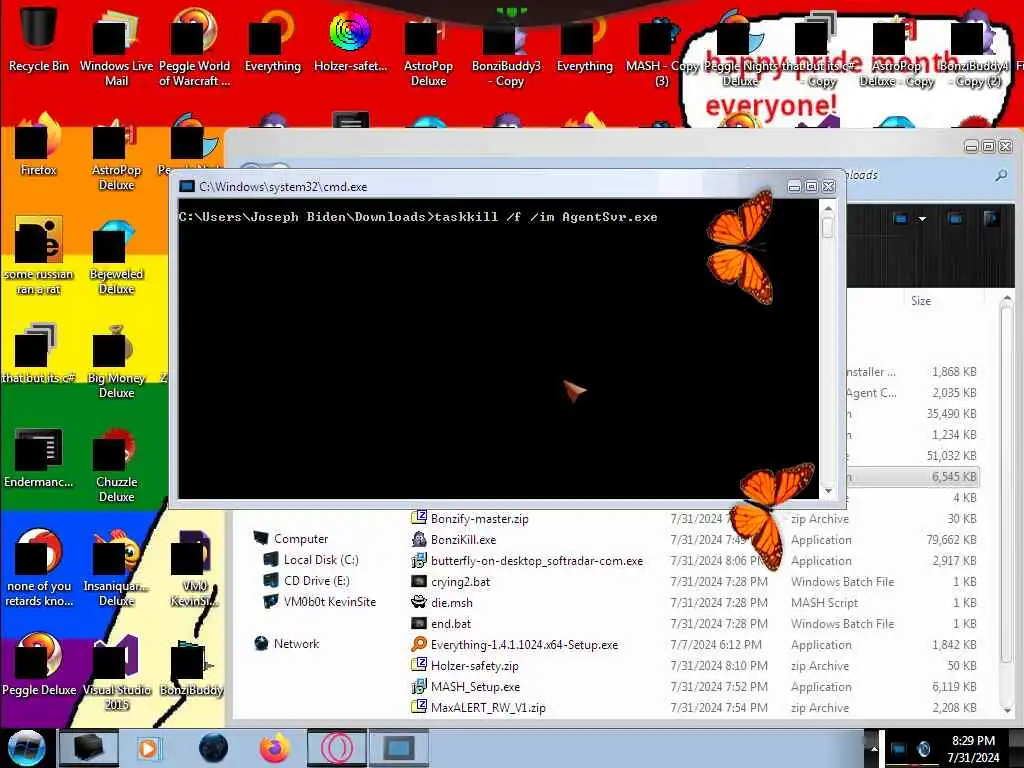Open the Windows Live Mail desktop icon
The width and height of the screenshot is (1024, 768).
coord(116,51)
